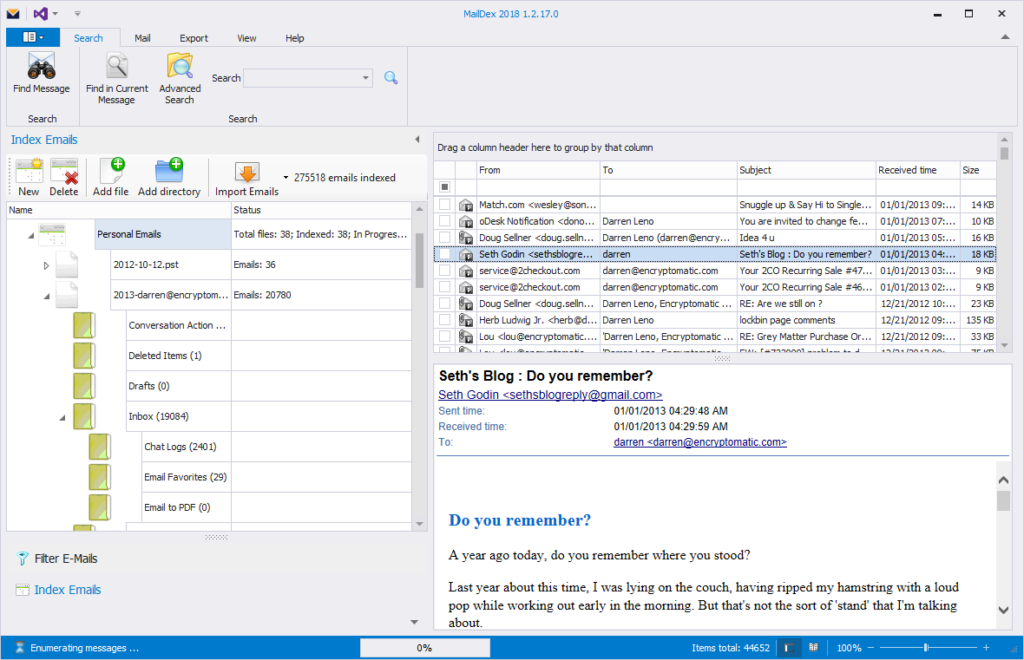Check the Seth Godin email checkbox
This screenshot has width=1024, height=660.
pyautogui.click(x=444, y=253)
